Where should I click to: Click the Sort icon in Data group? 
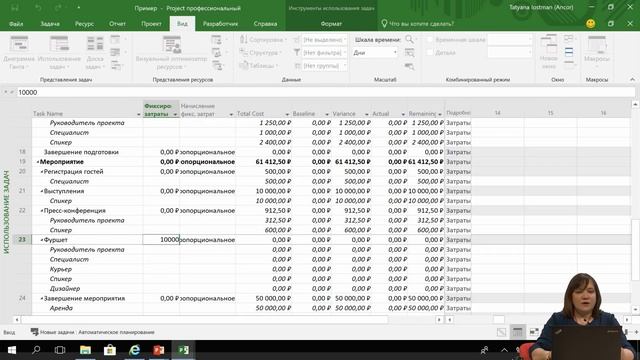tap(244, 40)
